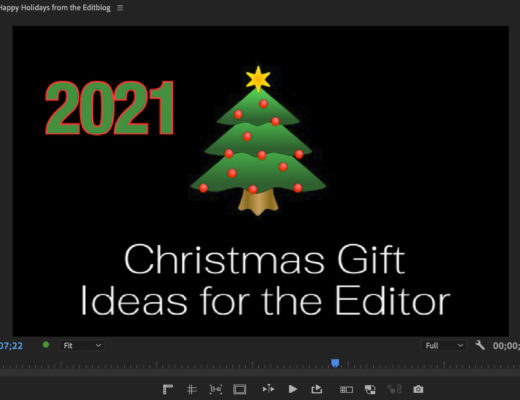The height and width of the screenshot is (400, 520).
Task: Toggle the Show Guides hash icon
Action: (x=191, y=389)
